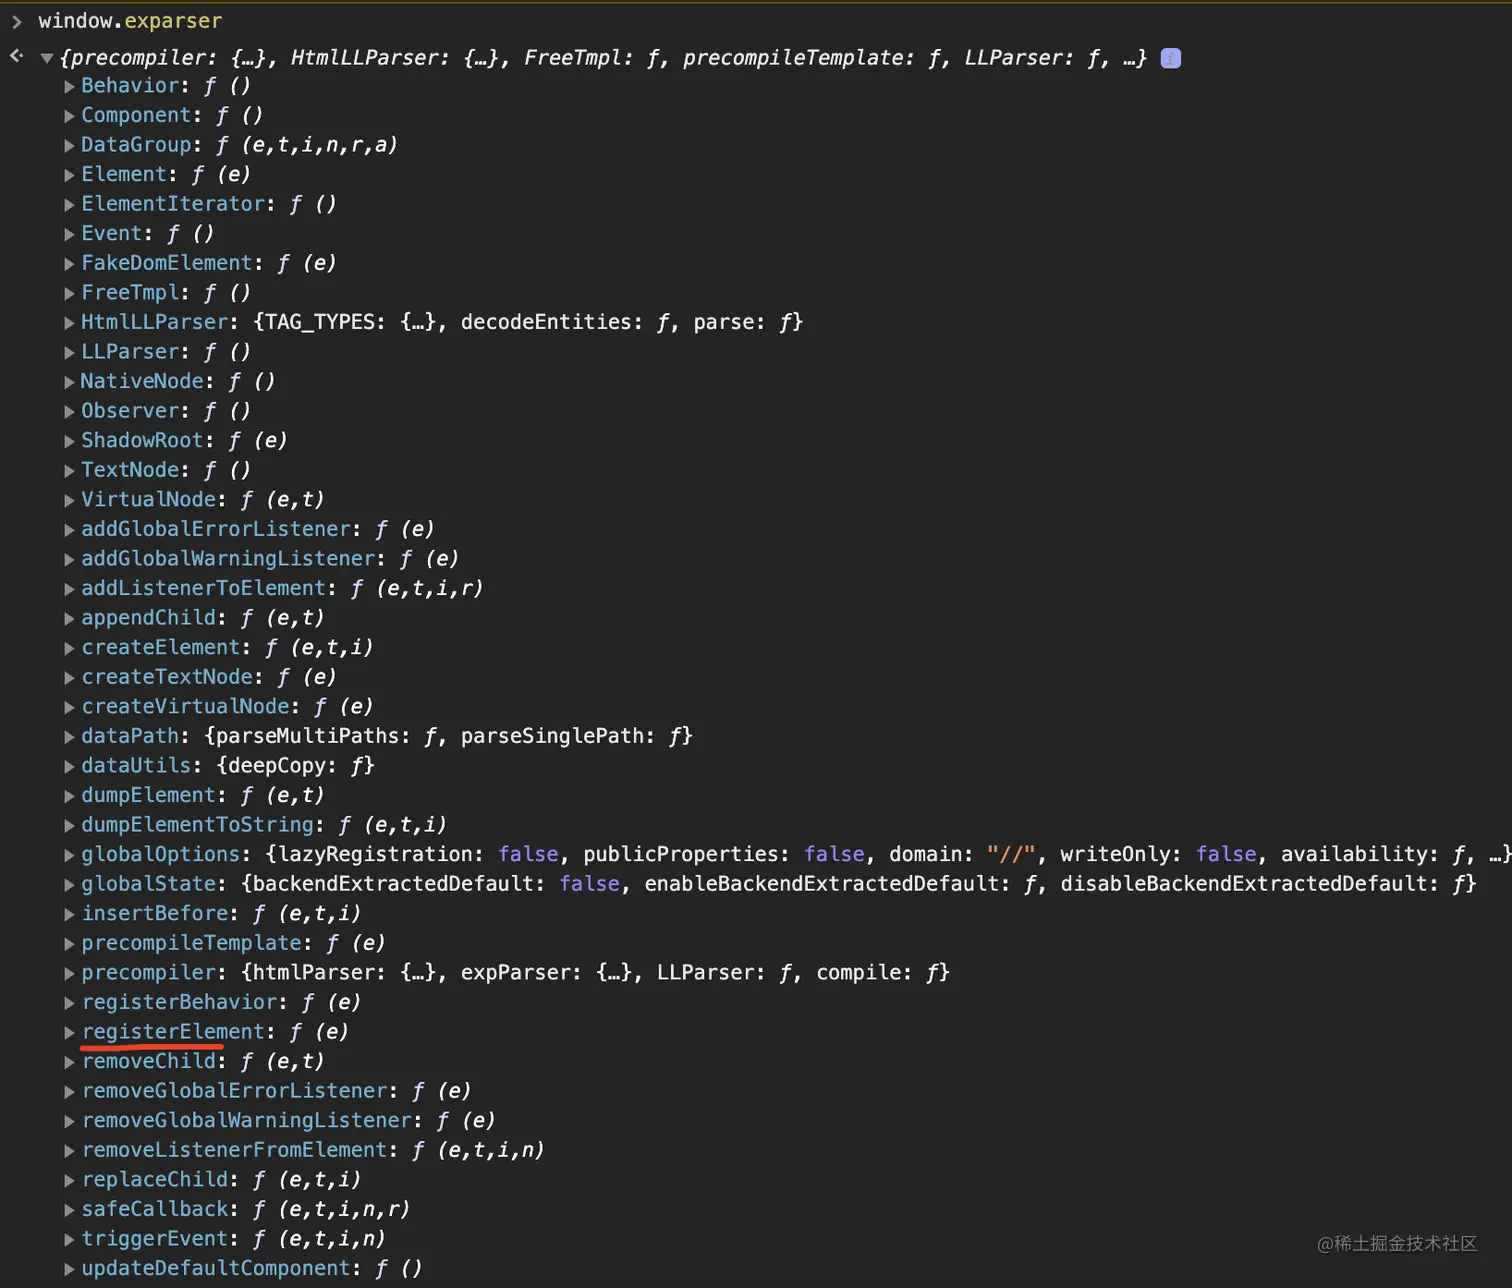
Task: Click the info badge icon after the object summary
Action: coord(1170,58)
